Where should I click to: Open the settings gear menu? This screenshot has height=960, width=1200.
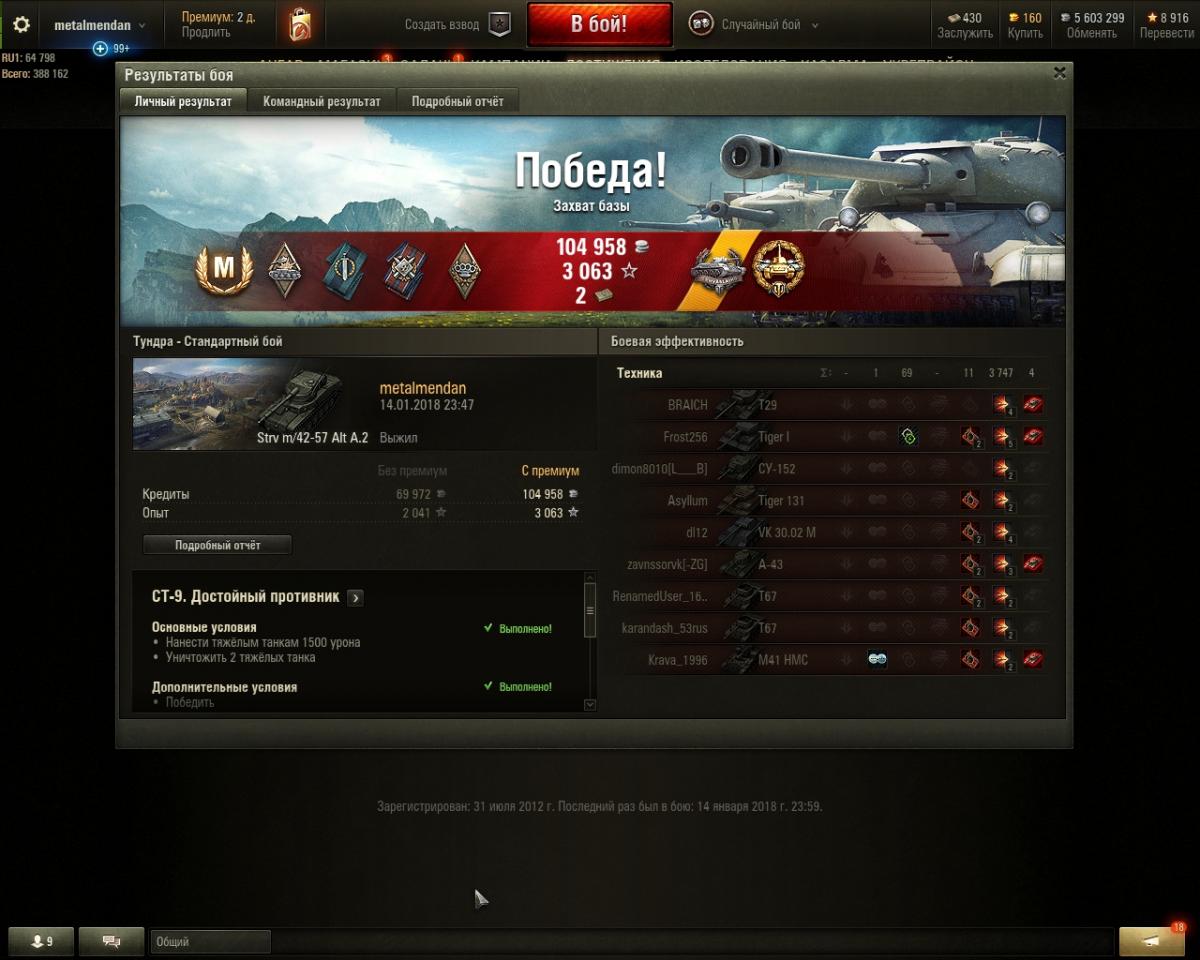click(x=21, y=25)
